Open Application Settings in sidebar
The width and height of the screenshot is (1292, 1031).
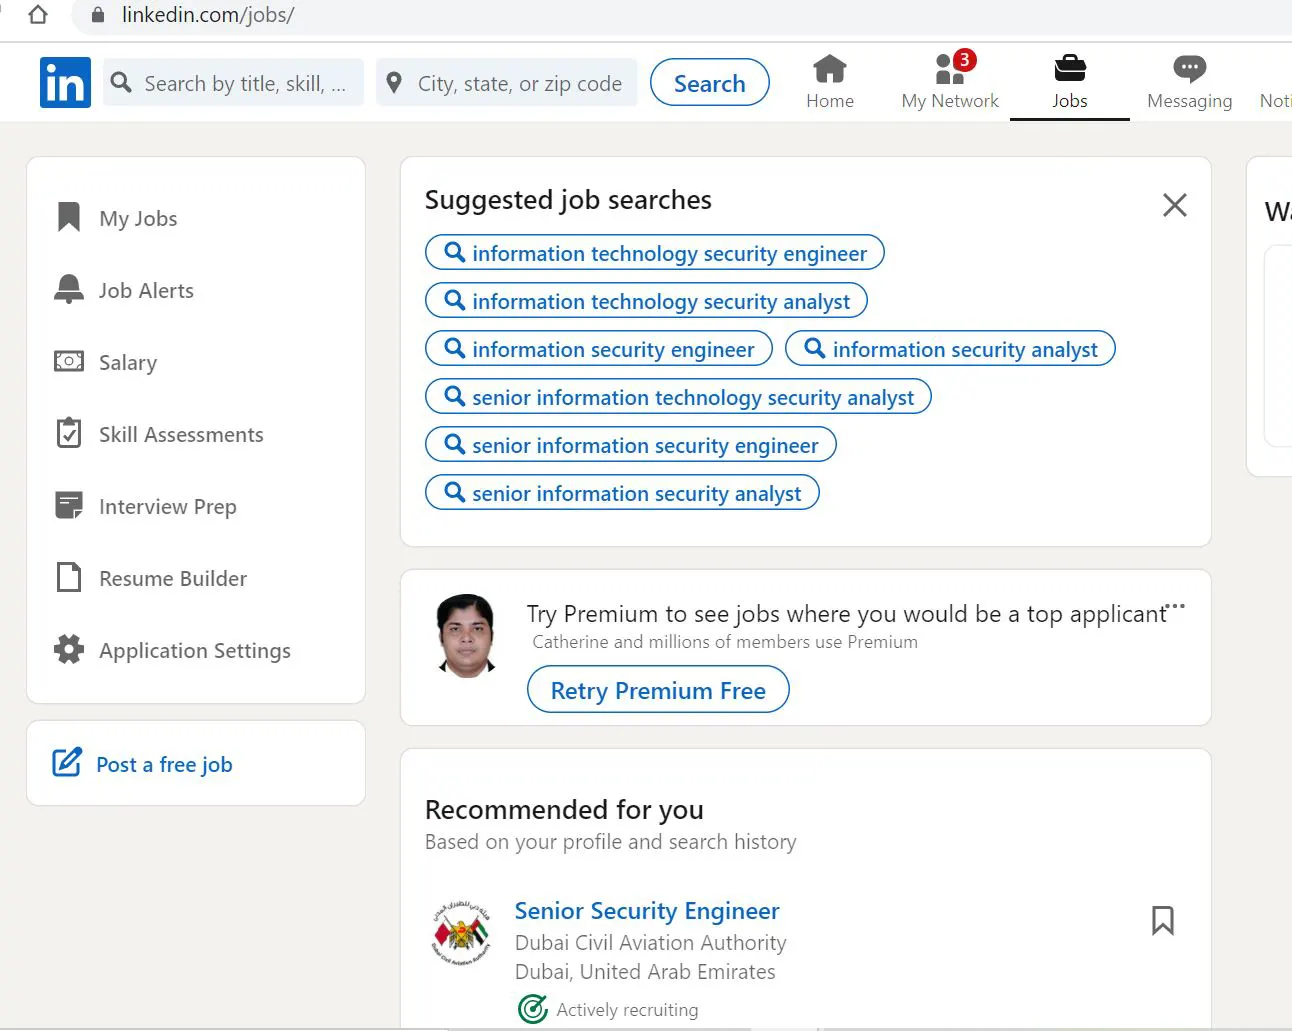pyautogui.click(x=195, y=650)
